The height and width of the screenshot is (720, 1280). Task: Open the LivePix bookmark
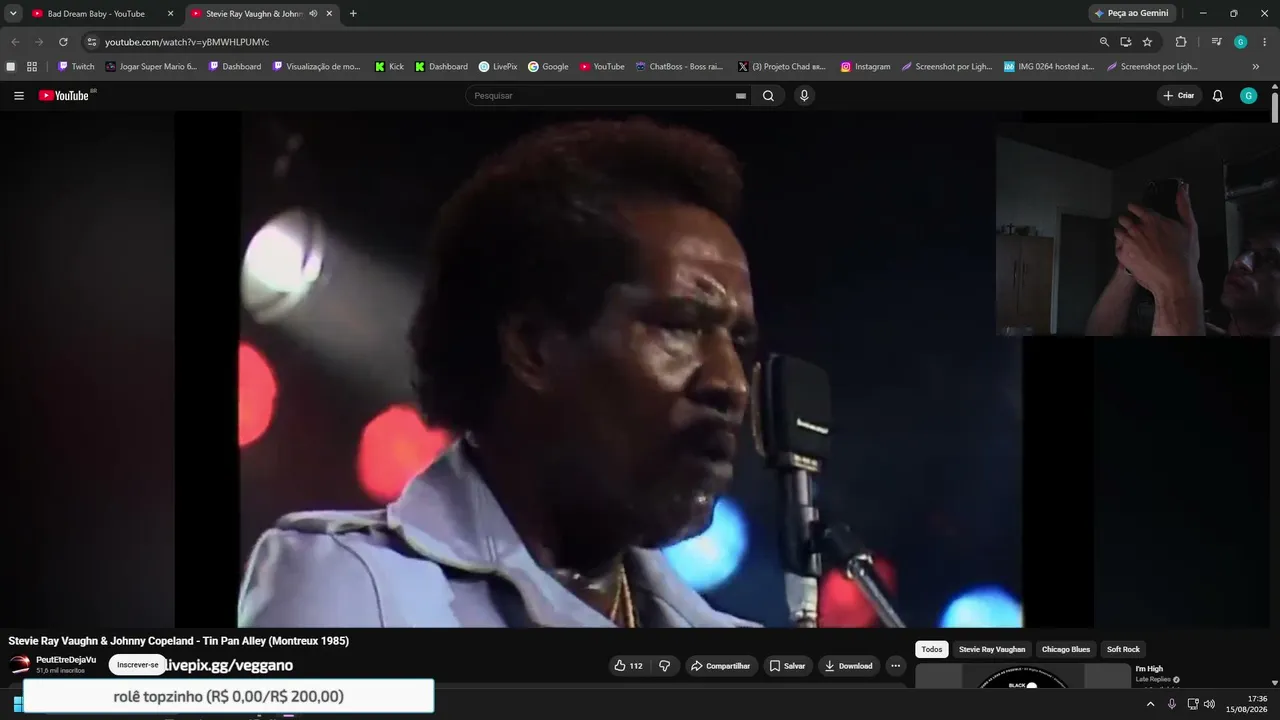(498, 67)
